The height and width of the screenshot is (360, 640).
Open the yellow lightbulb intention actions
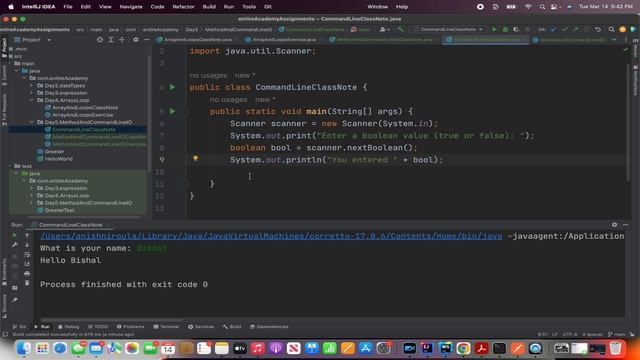pyautogui.click(x=196, y=158)
